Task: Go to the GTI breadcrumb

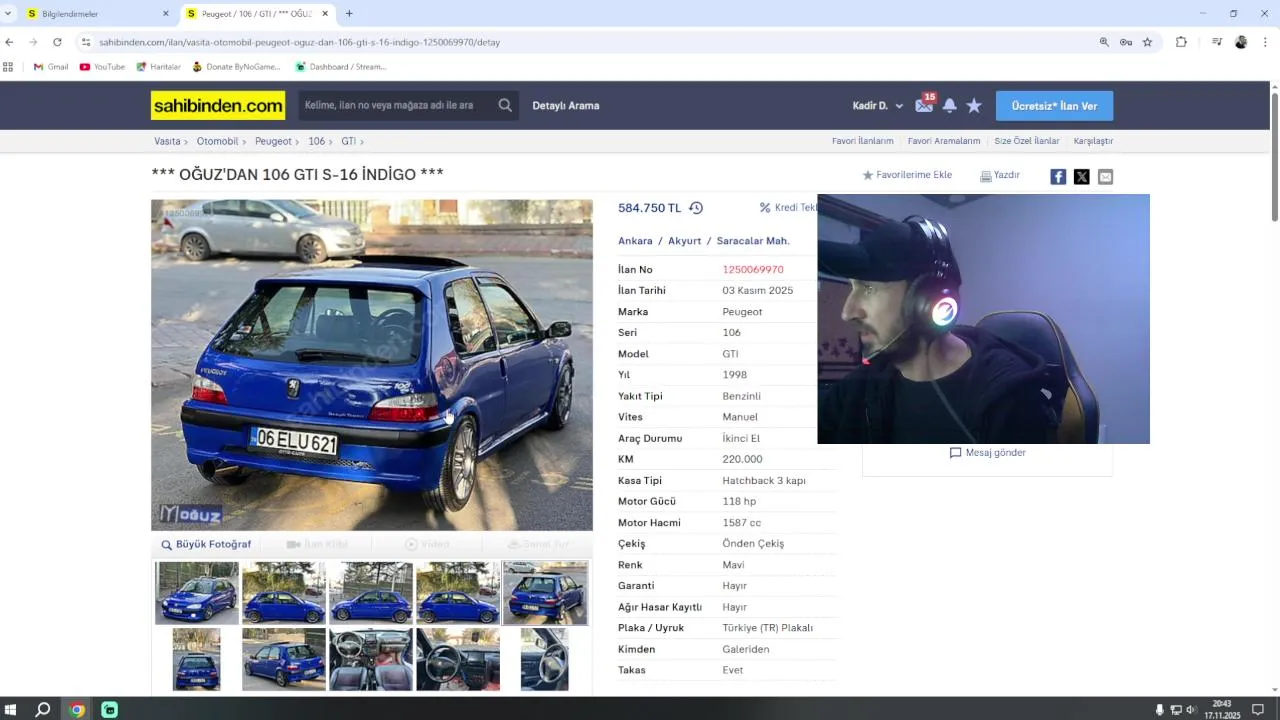Action: pos(348,141)
